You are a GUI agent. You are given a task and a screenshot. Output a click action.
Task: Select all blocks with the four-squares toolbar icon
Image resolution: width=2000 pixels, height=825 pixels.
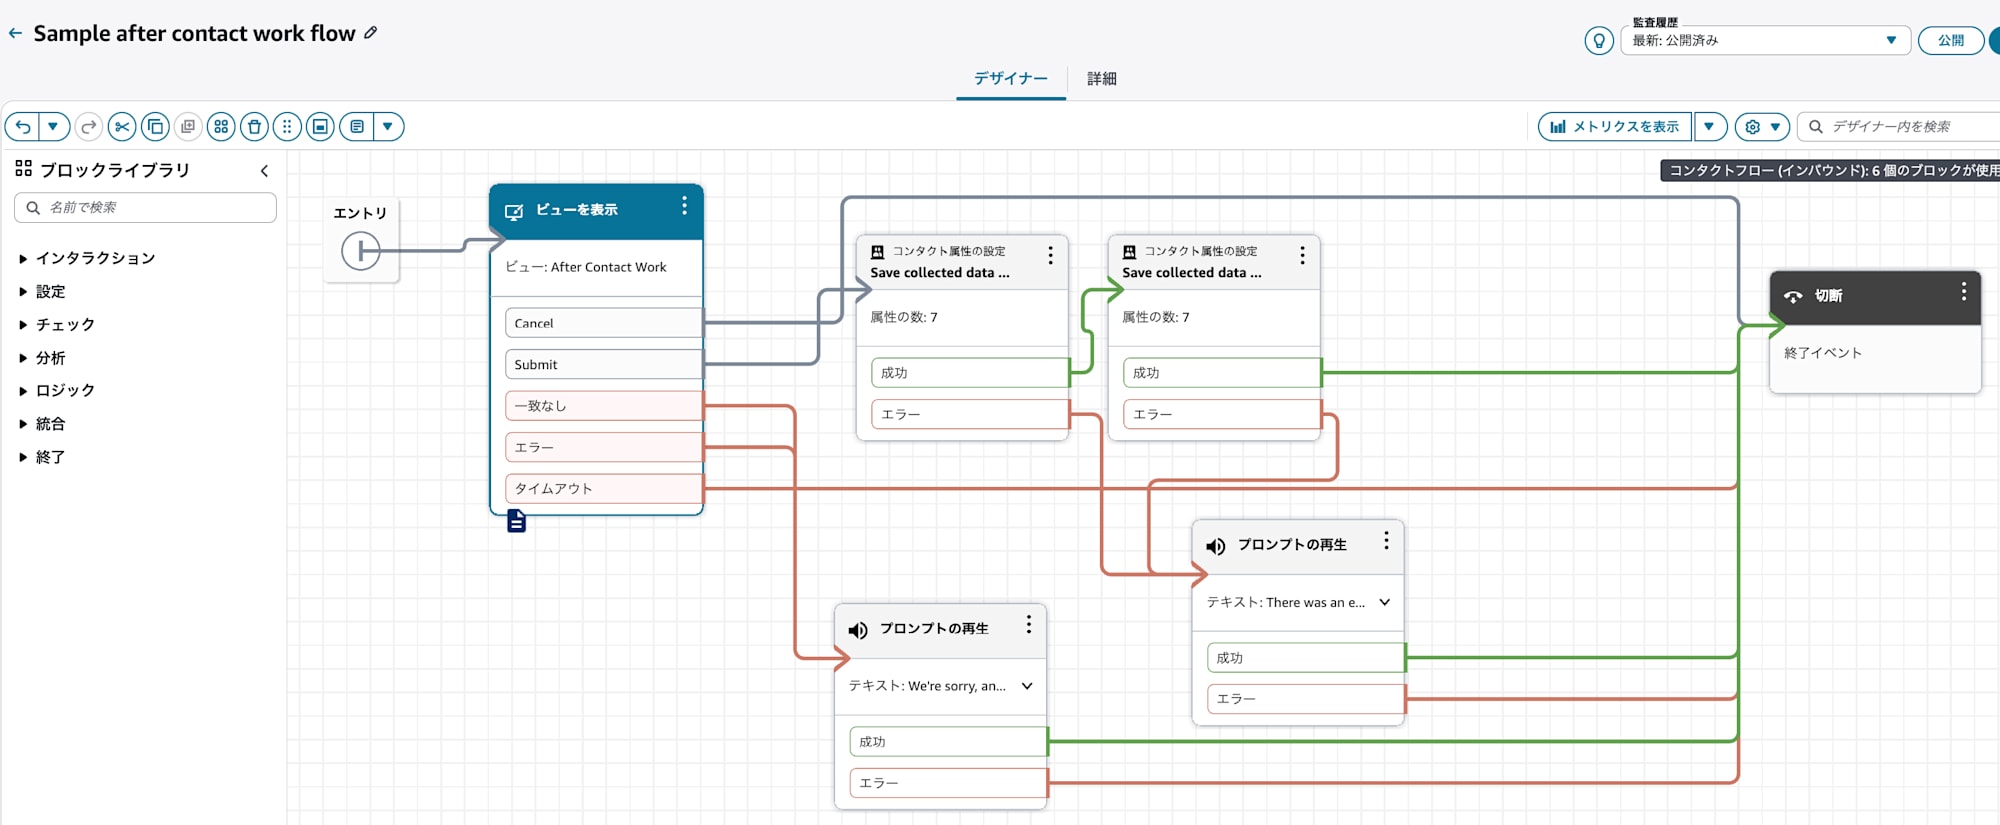[x=221, y=126]
